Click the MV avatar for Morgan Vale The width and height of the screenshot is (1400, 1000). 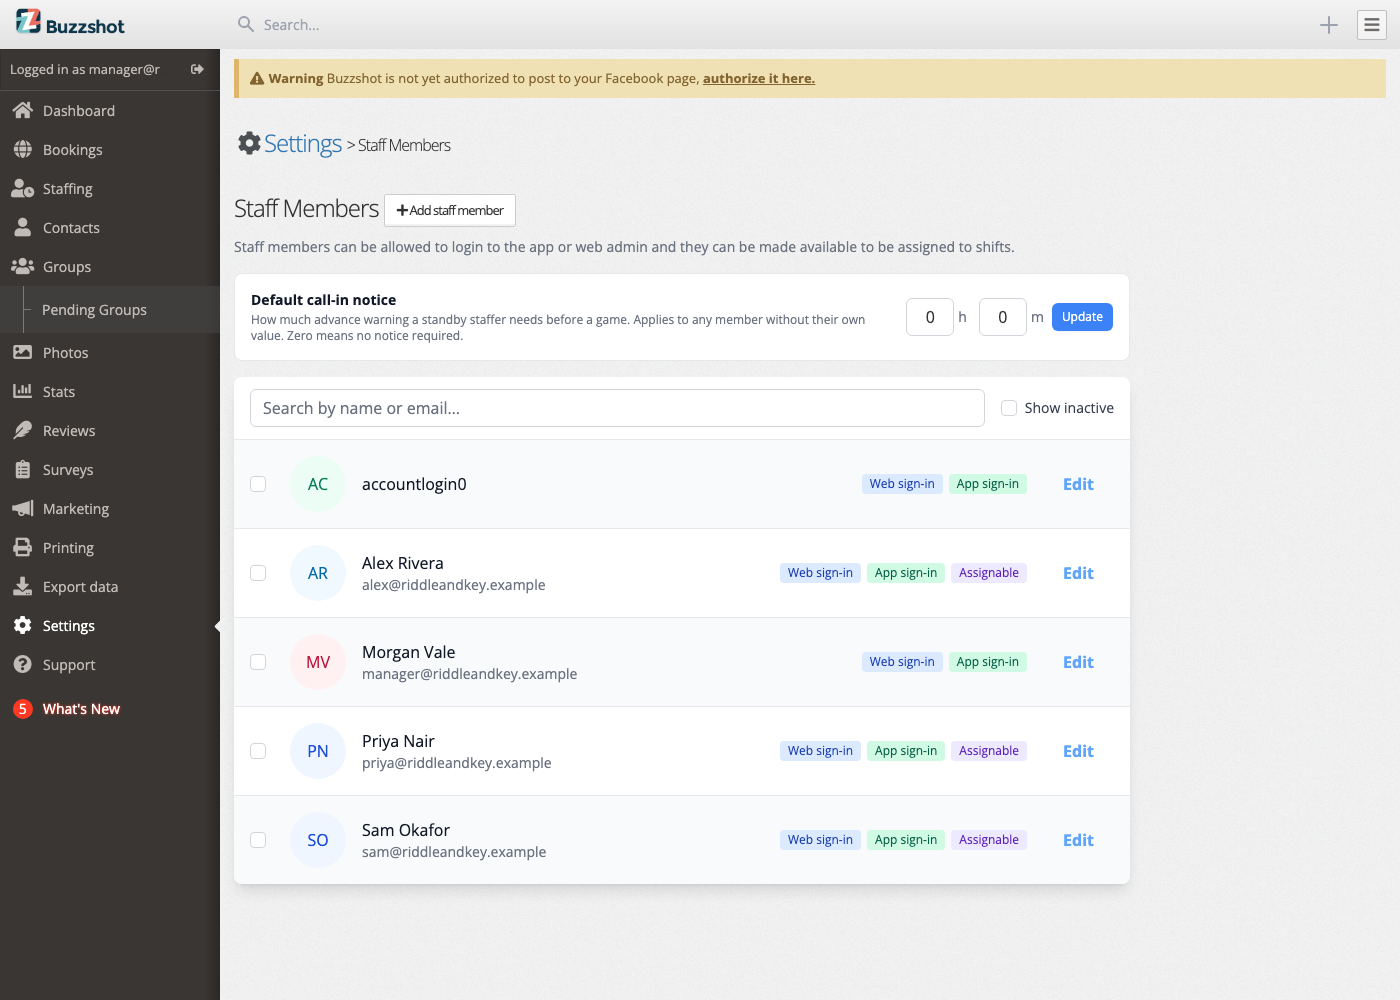coord(318,662)
